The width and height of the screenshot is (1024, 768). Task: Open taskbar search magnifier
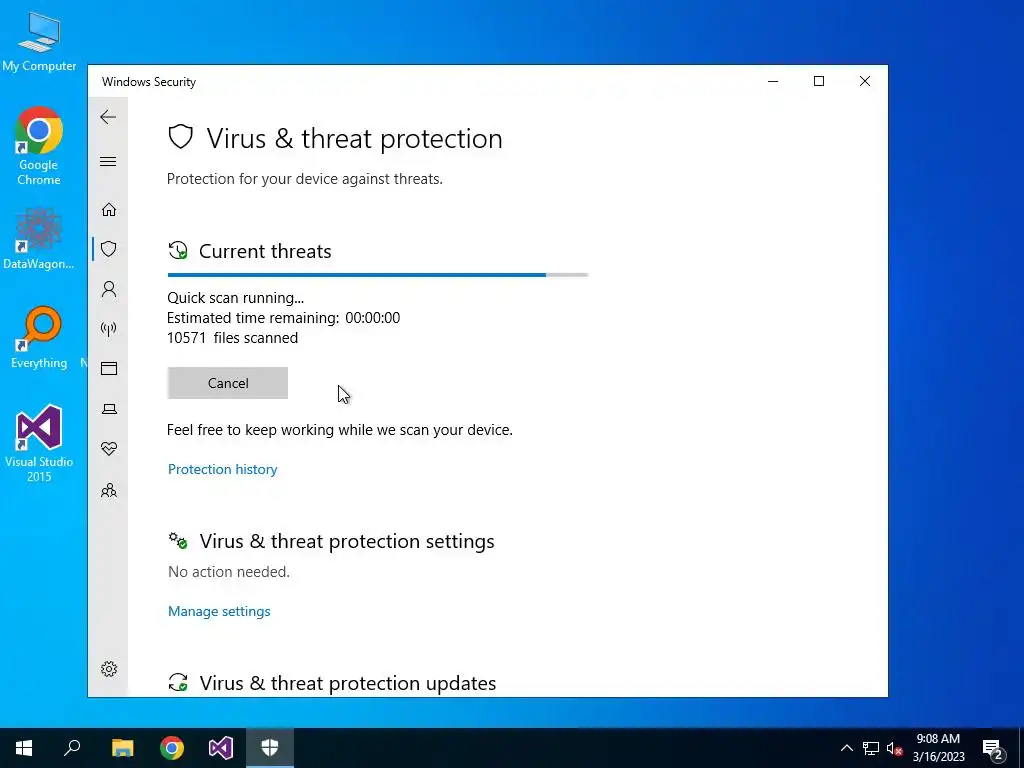point(72,748)
